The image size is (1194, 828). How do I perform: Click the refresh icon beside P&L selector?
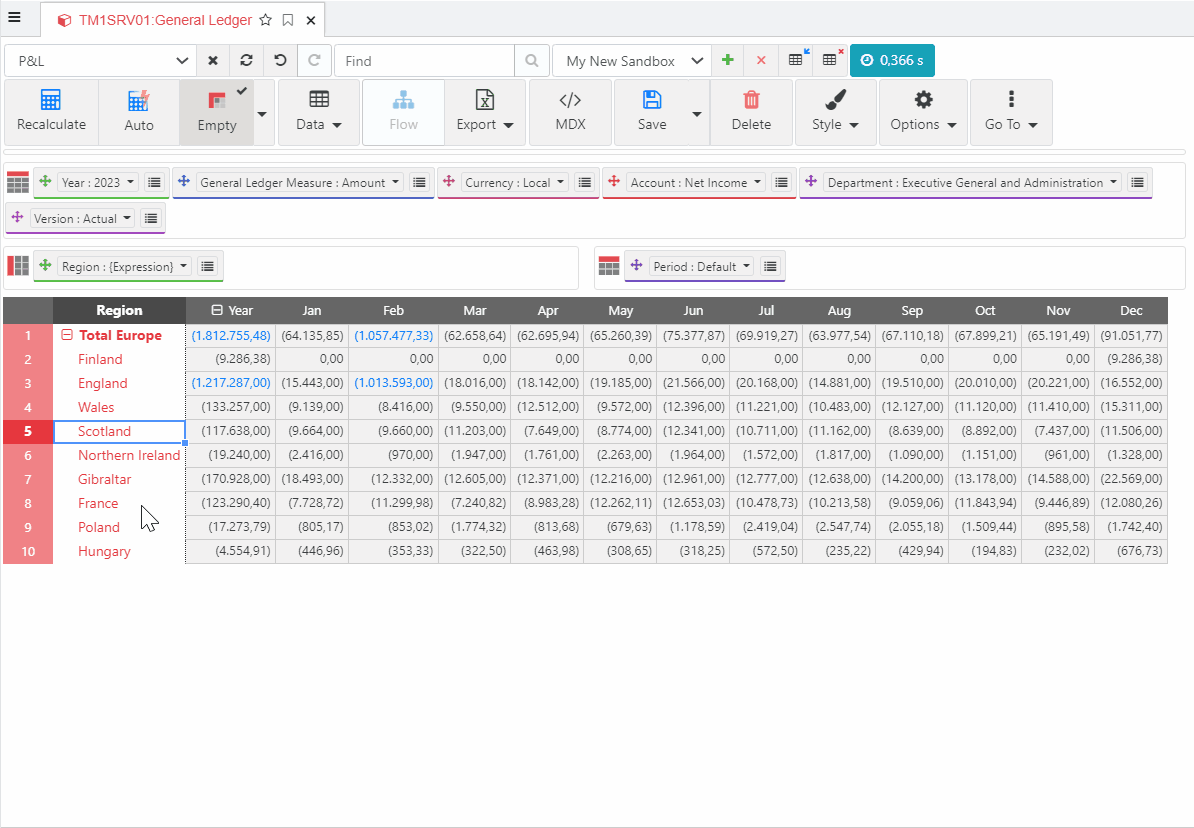pos(246,61)
